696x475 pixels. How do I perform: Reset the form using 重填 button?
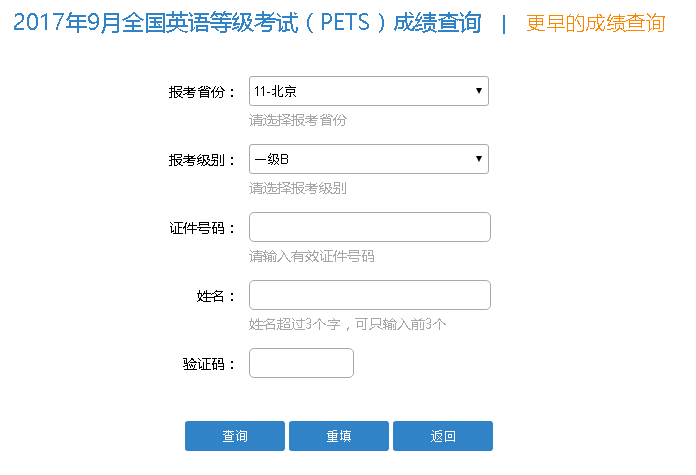pos(339,436)
